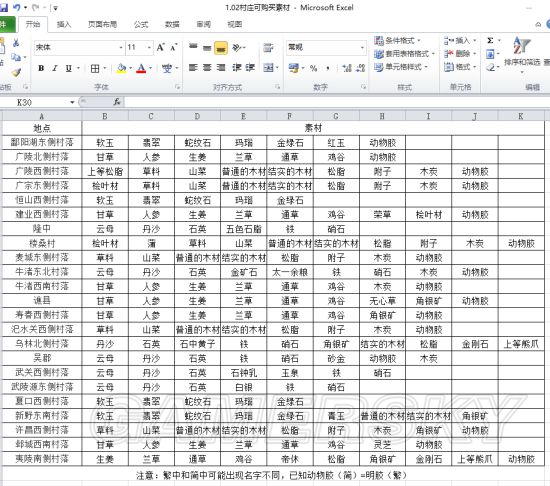Open the 数据 (Data) tab
The width and height of the screenshot is (550, 486).
(172, 24)
